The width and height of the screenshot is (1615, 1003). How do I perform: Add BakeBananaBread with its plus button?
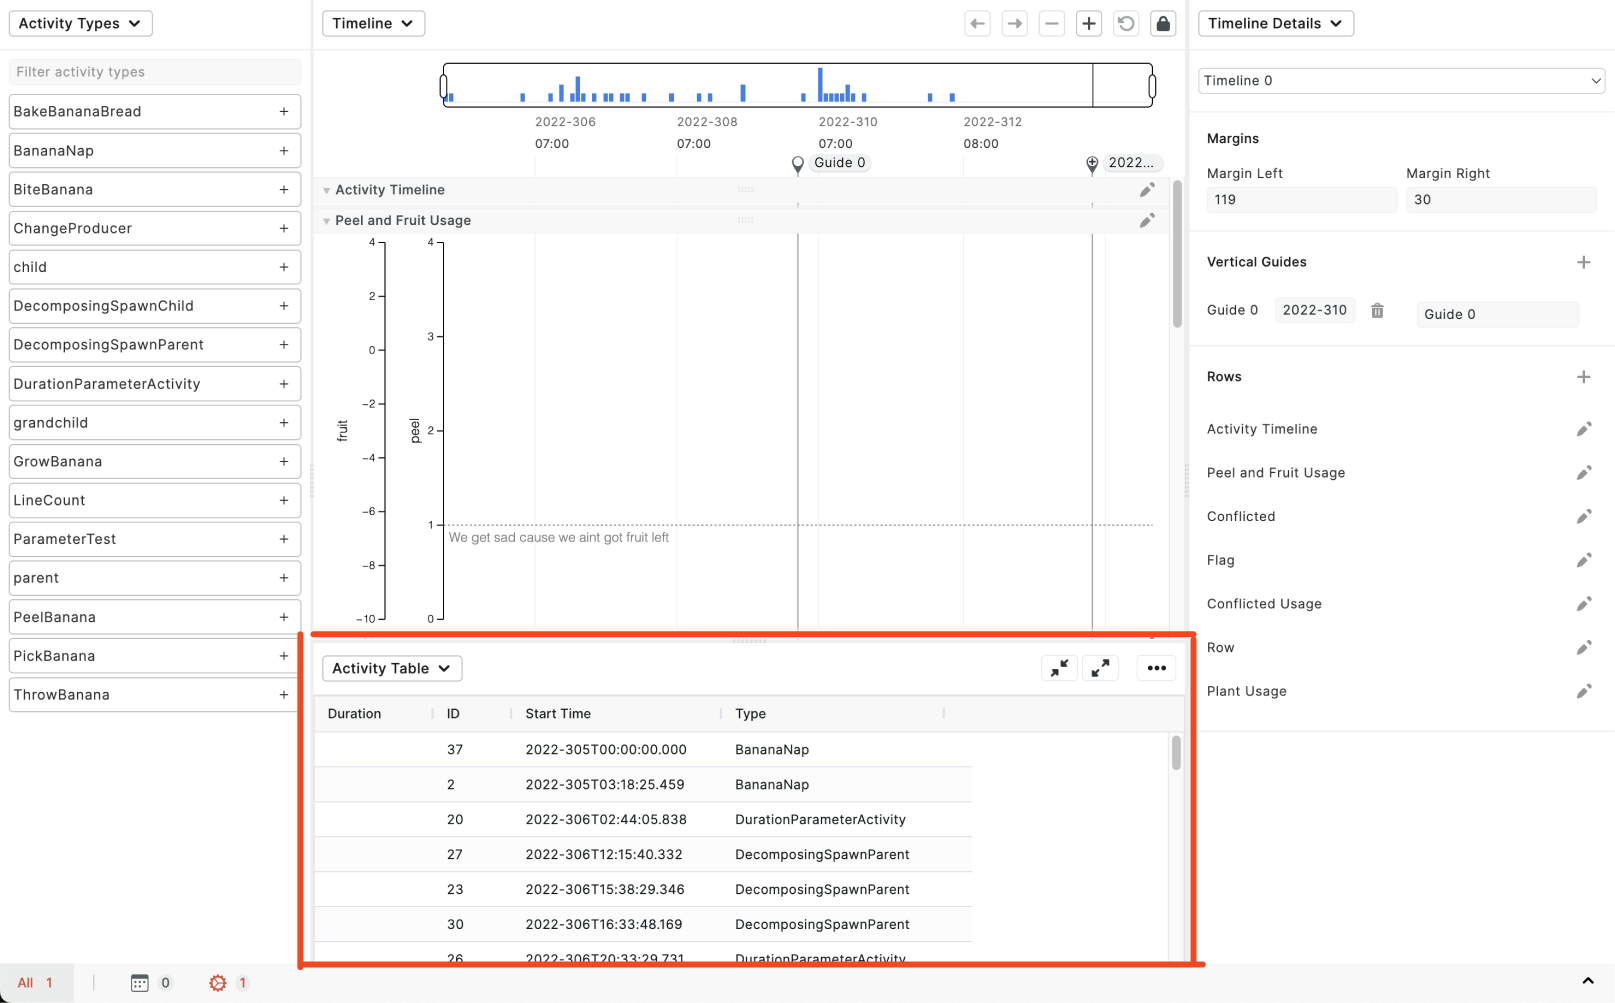click(x=284, y=111)
